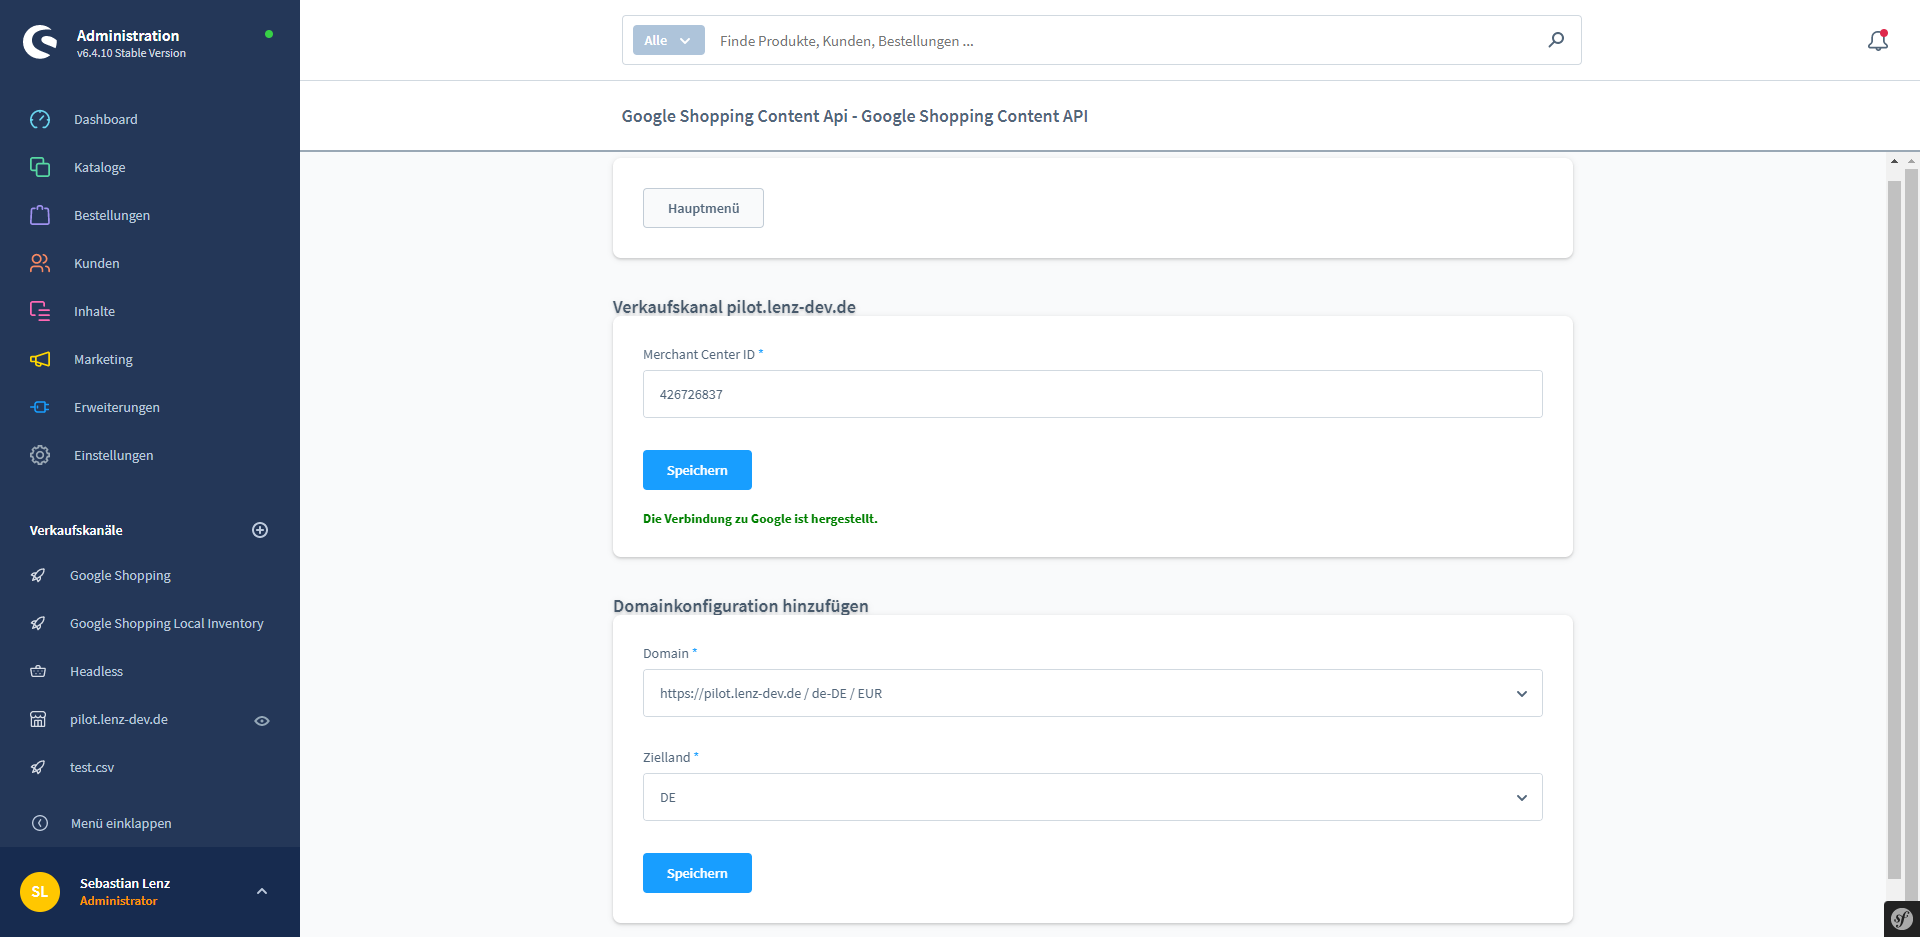This screenshot has height=937, width=1920.
Task: Toggle eye icon for pilot.lenz-dev.de storefront
Action: pyautogui.click(x=262, y=720)
